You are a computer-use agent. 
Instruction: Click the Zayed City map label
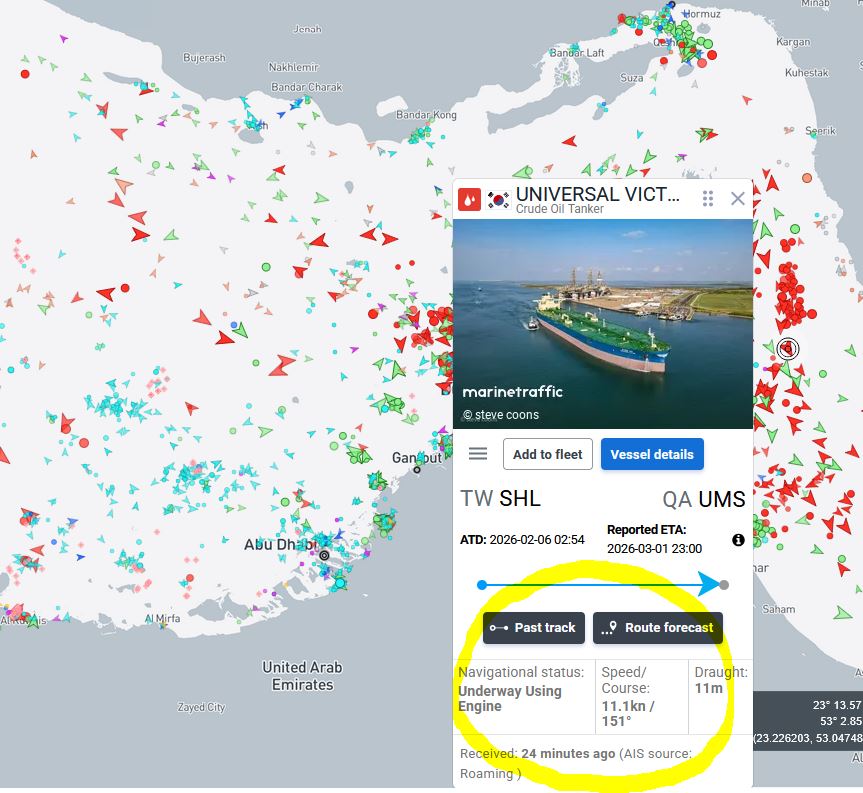201,707
